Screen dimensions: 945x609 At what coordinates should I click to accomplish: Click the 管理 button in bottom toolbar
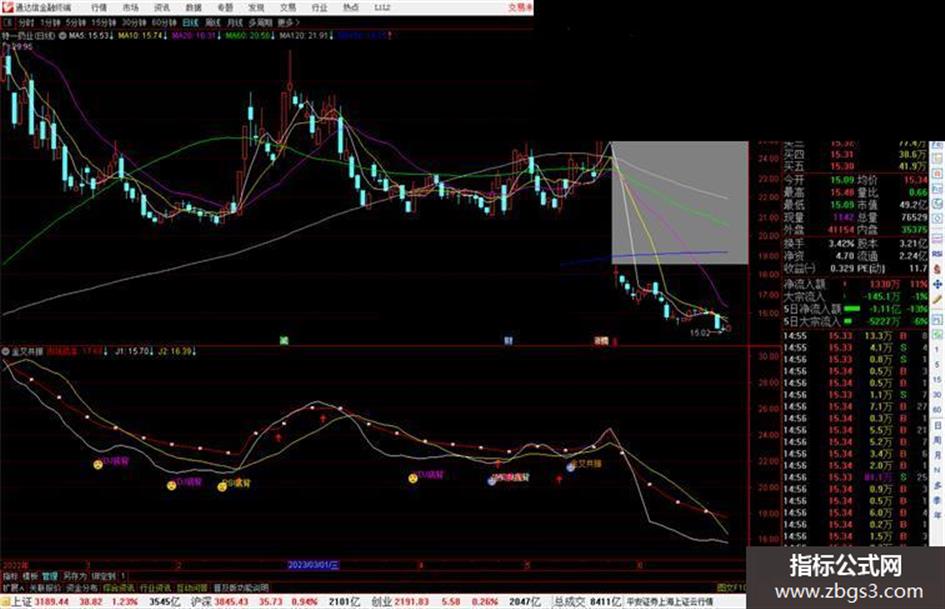click(x=50, y=576)
